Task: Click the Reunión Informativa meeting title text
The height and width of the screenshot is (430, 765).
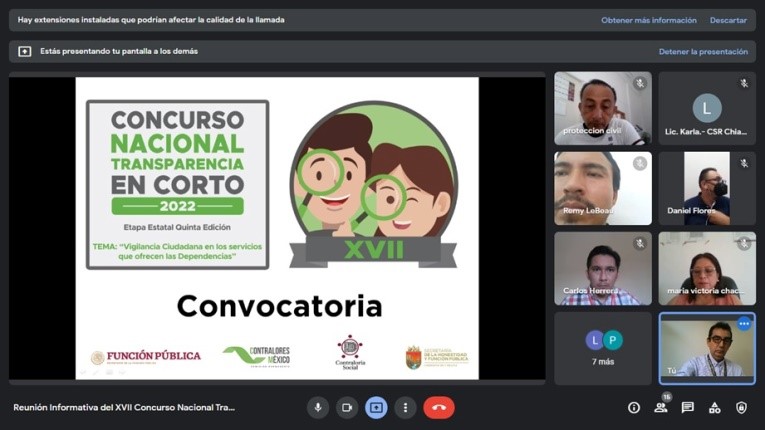Action: (x=124, y=408)
